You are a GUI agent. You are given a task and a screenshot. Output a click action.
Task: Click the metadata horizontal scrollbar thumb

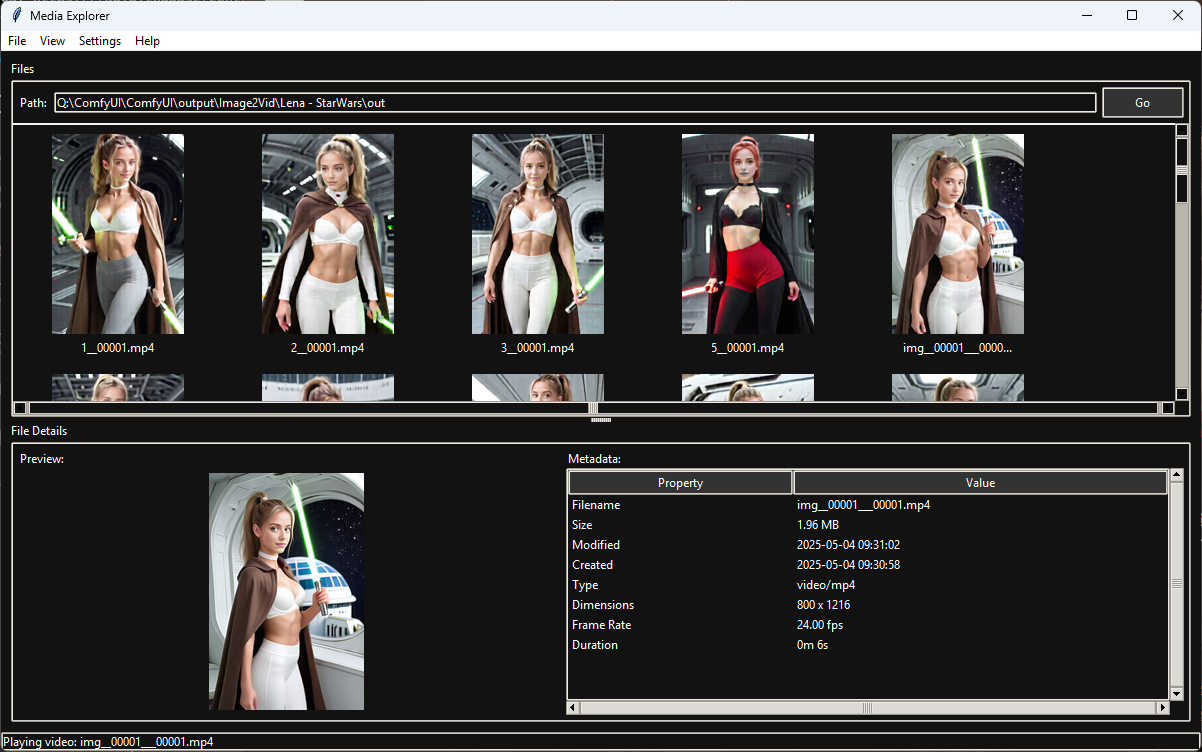(x=867, y=707)
